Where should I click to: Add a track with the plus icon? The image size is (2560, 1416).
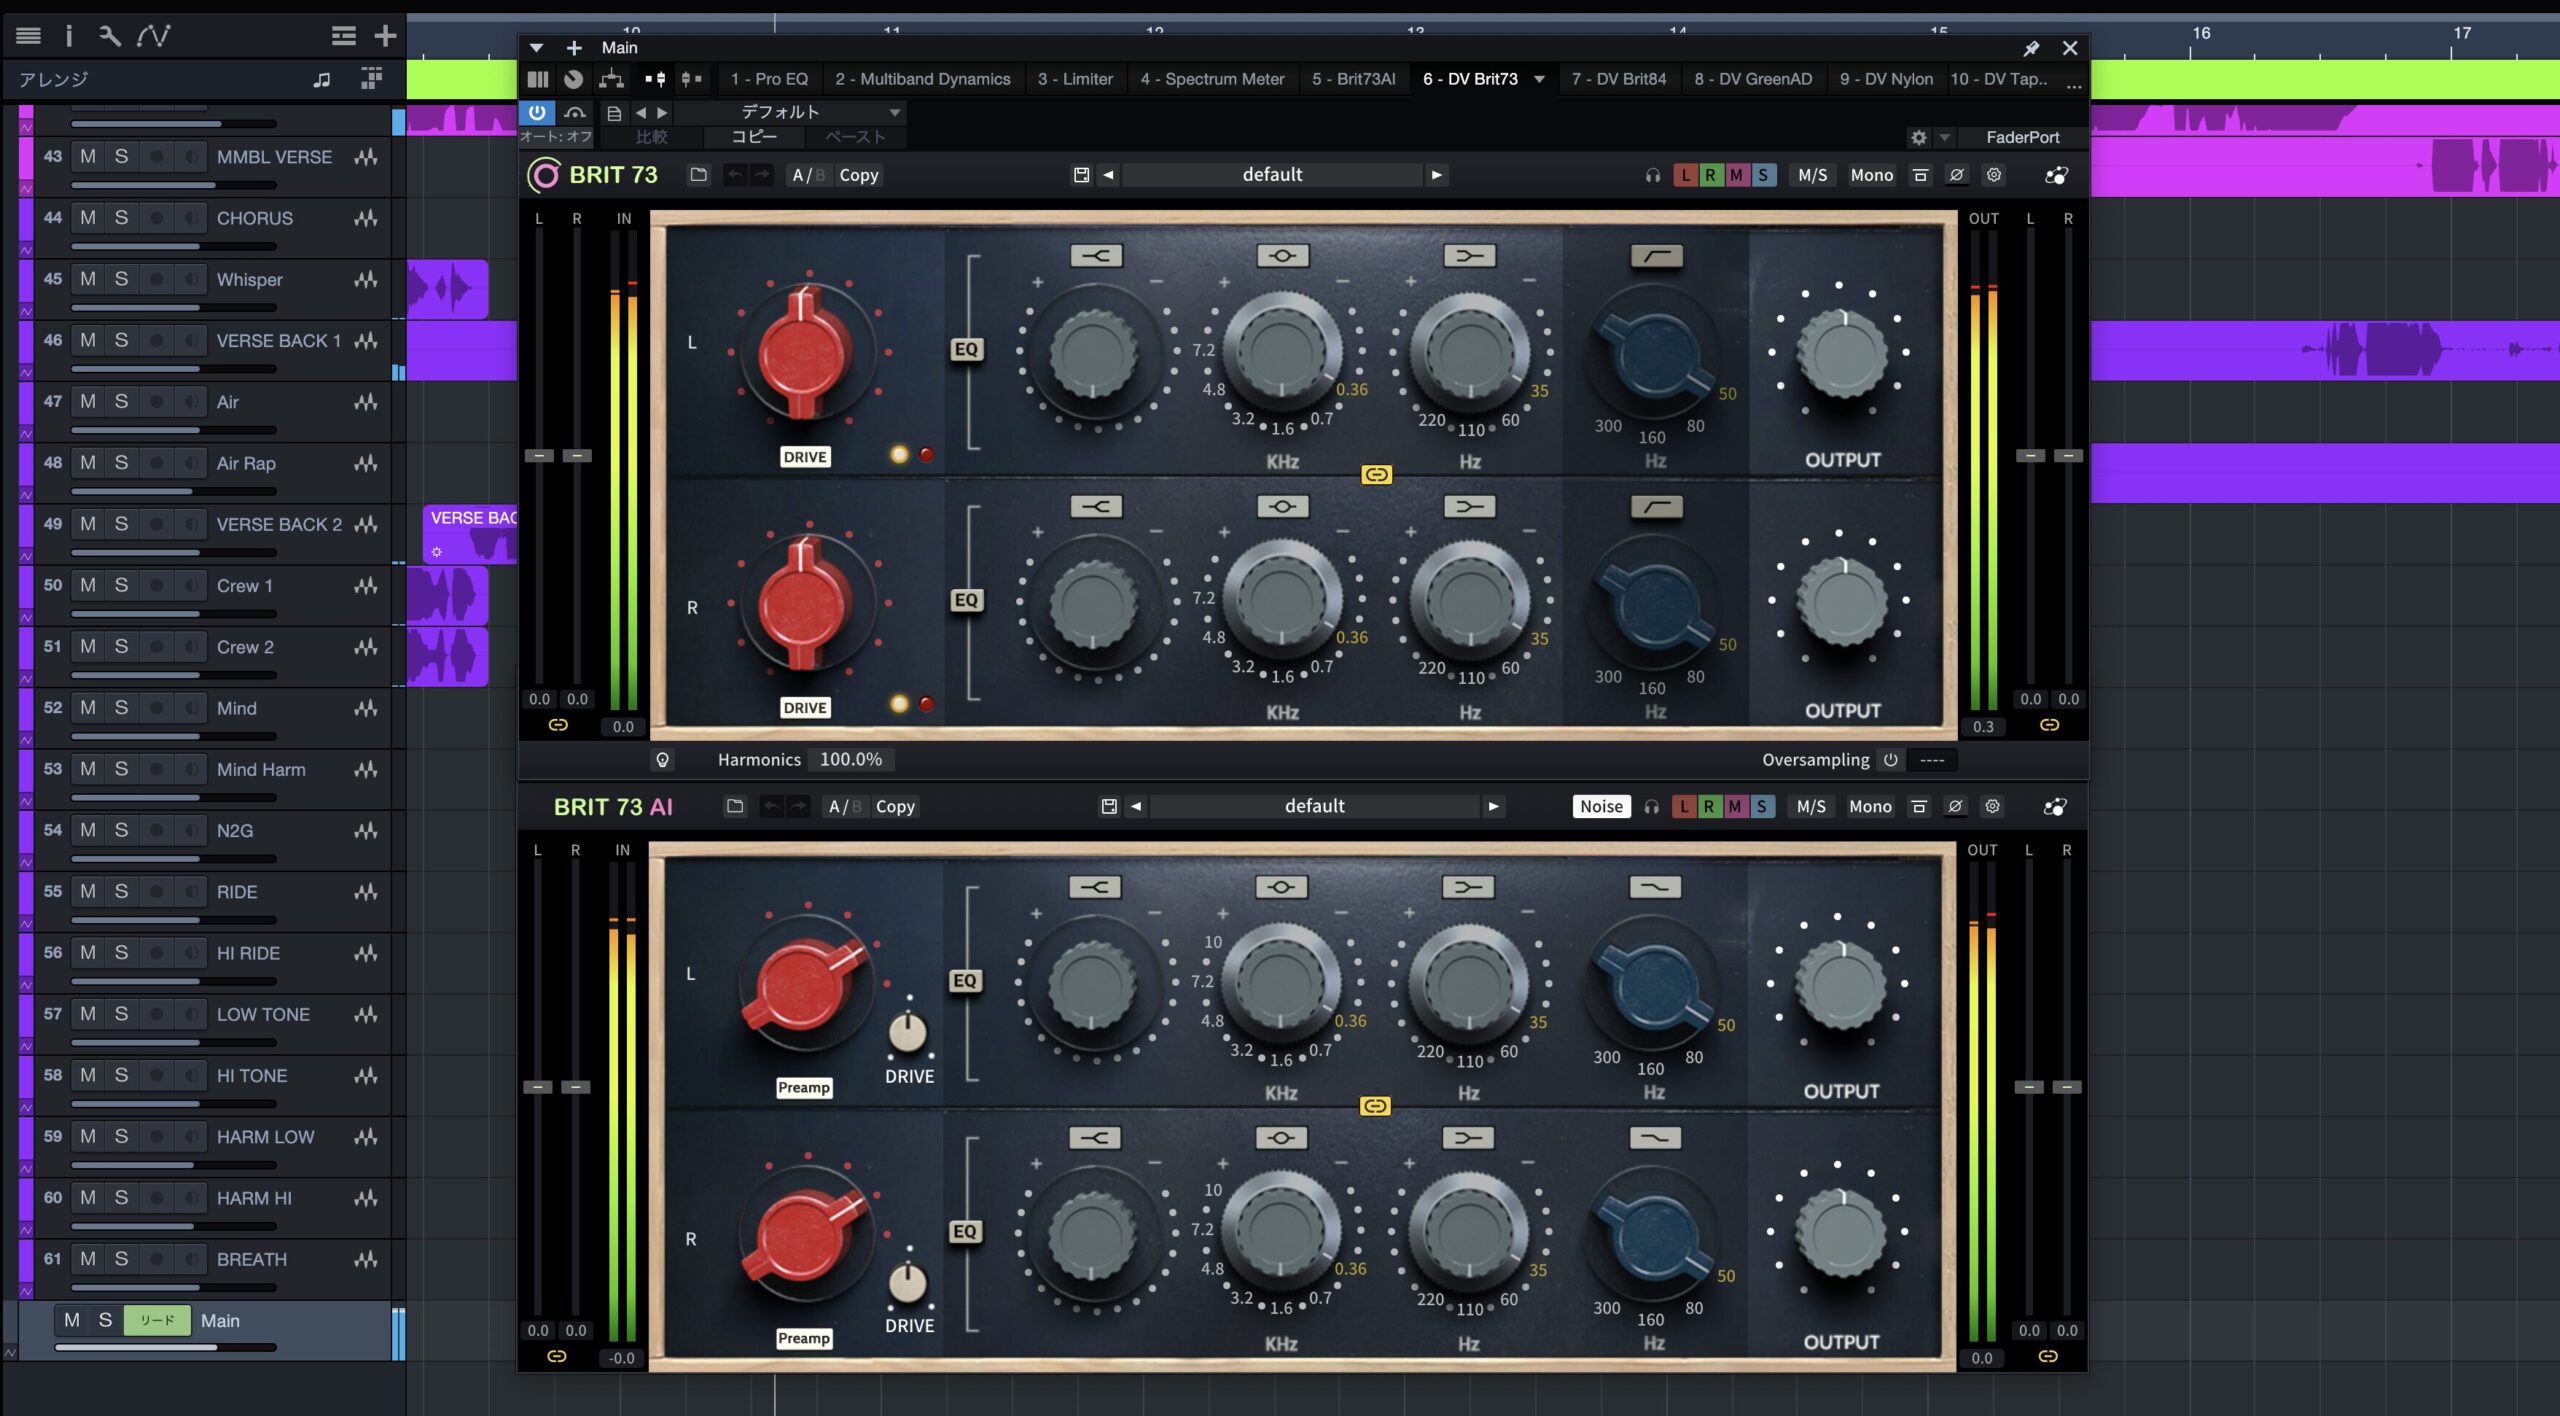(385, 36)
